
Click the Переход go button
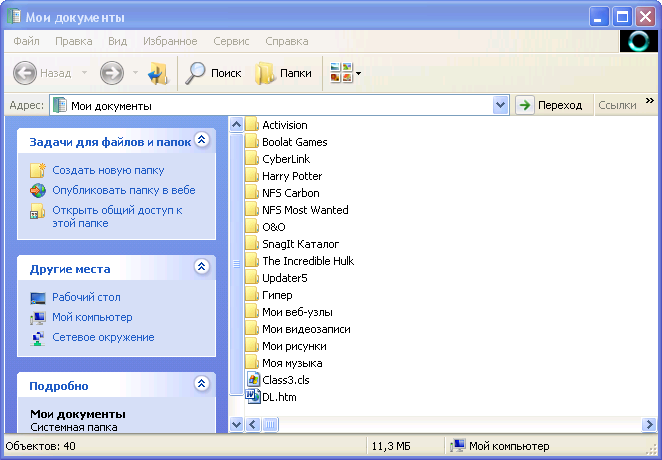click(550, 105)
